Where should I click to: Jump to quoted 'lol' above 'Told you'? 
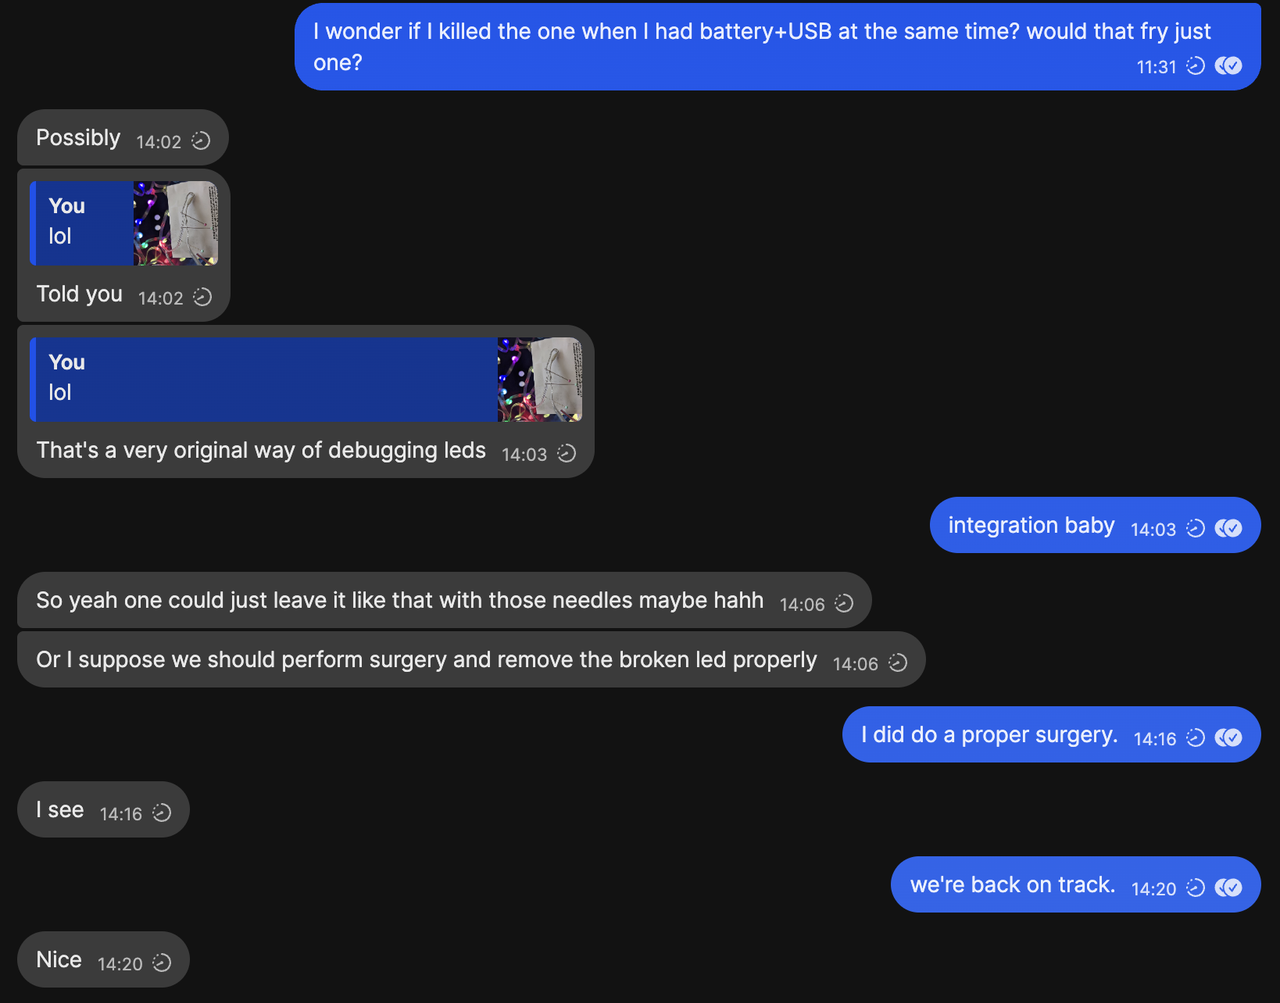pyautogui.click(x=82, y=223)
